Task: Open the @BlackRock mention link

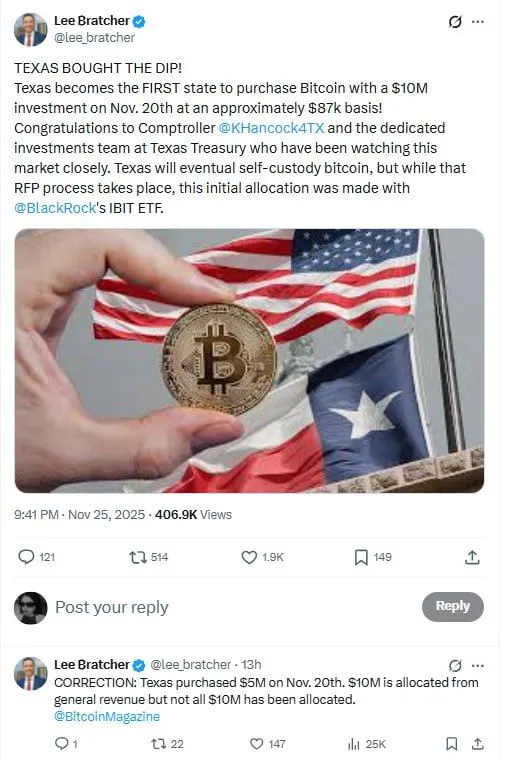Action: (55, 208)
